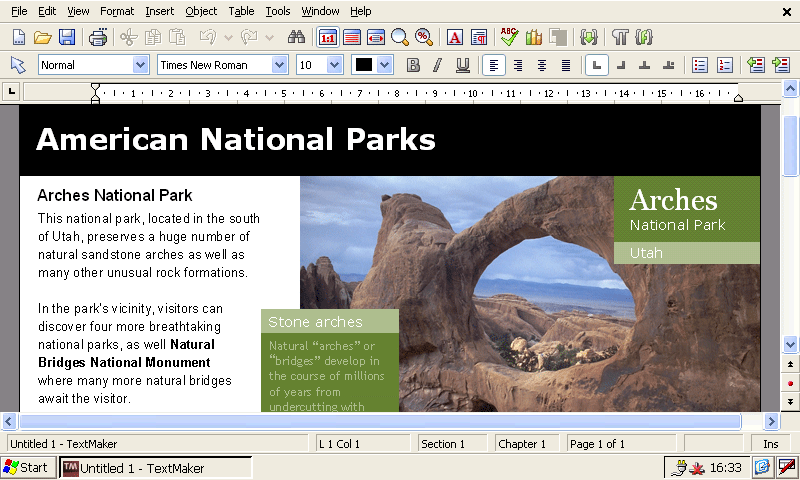Toggle italic formatting

click(437, 65)
